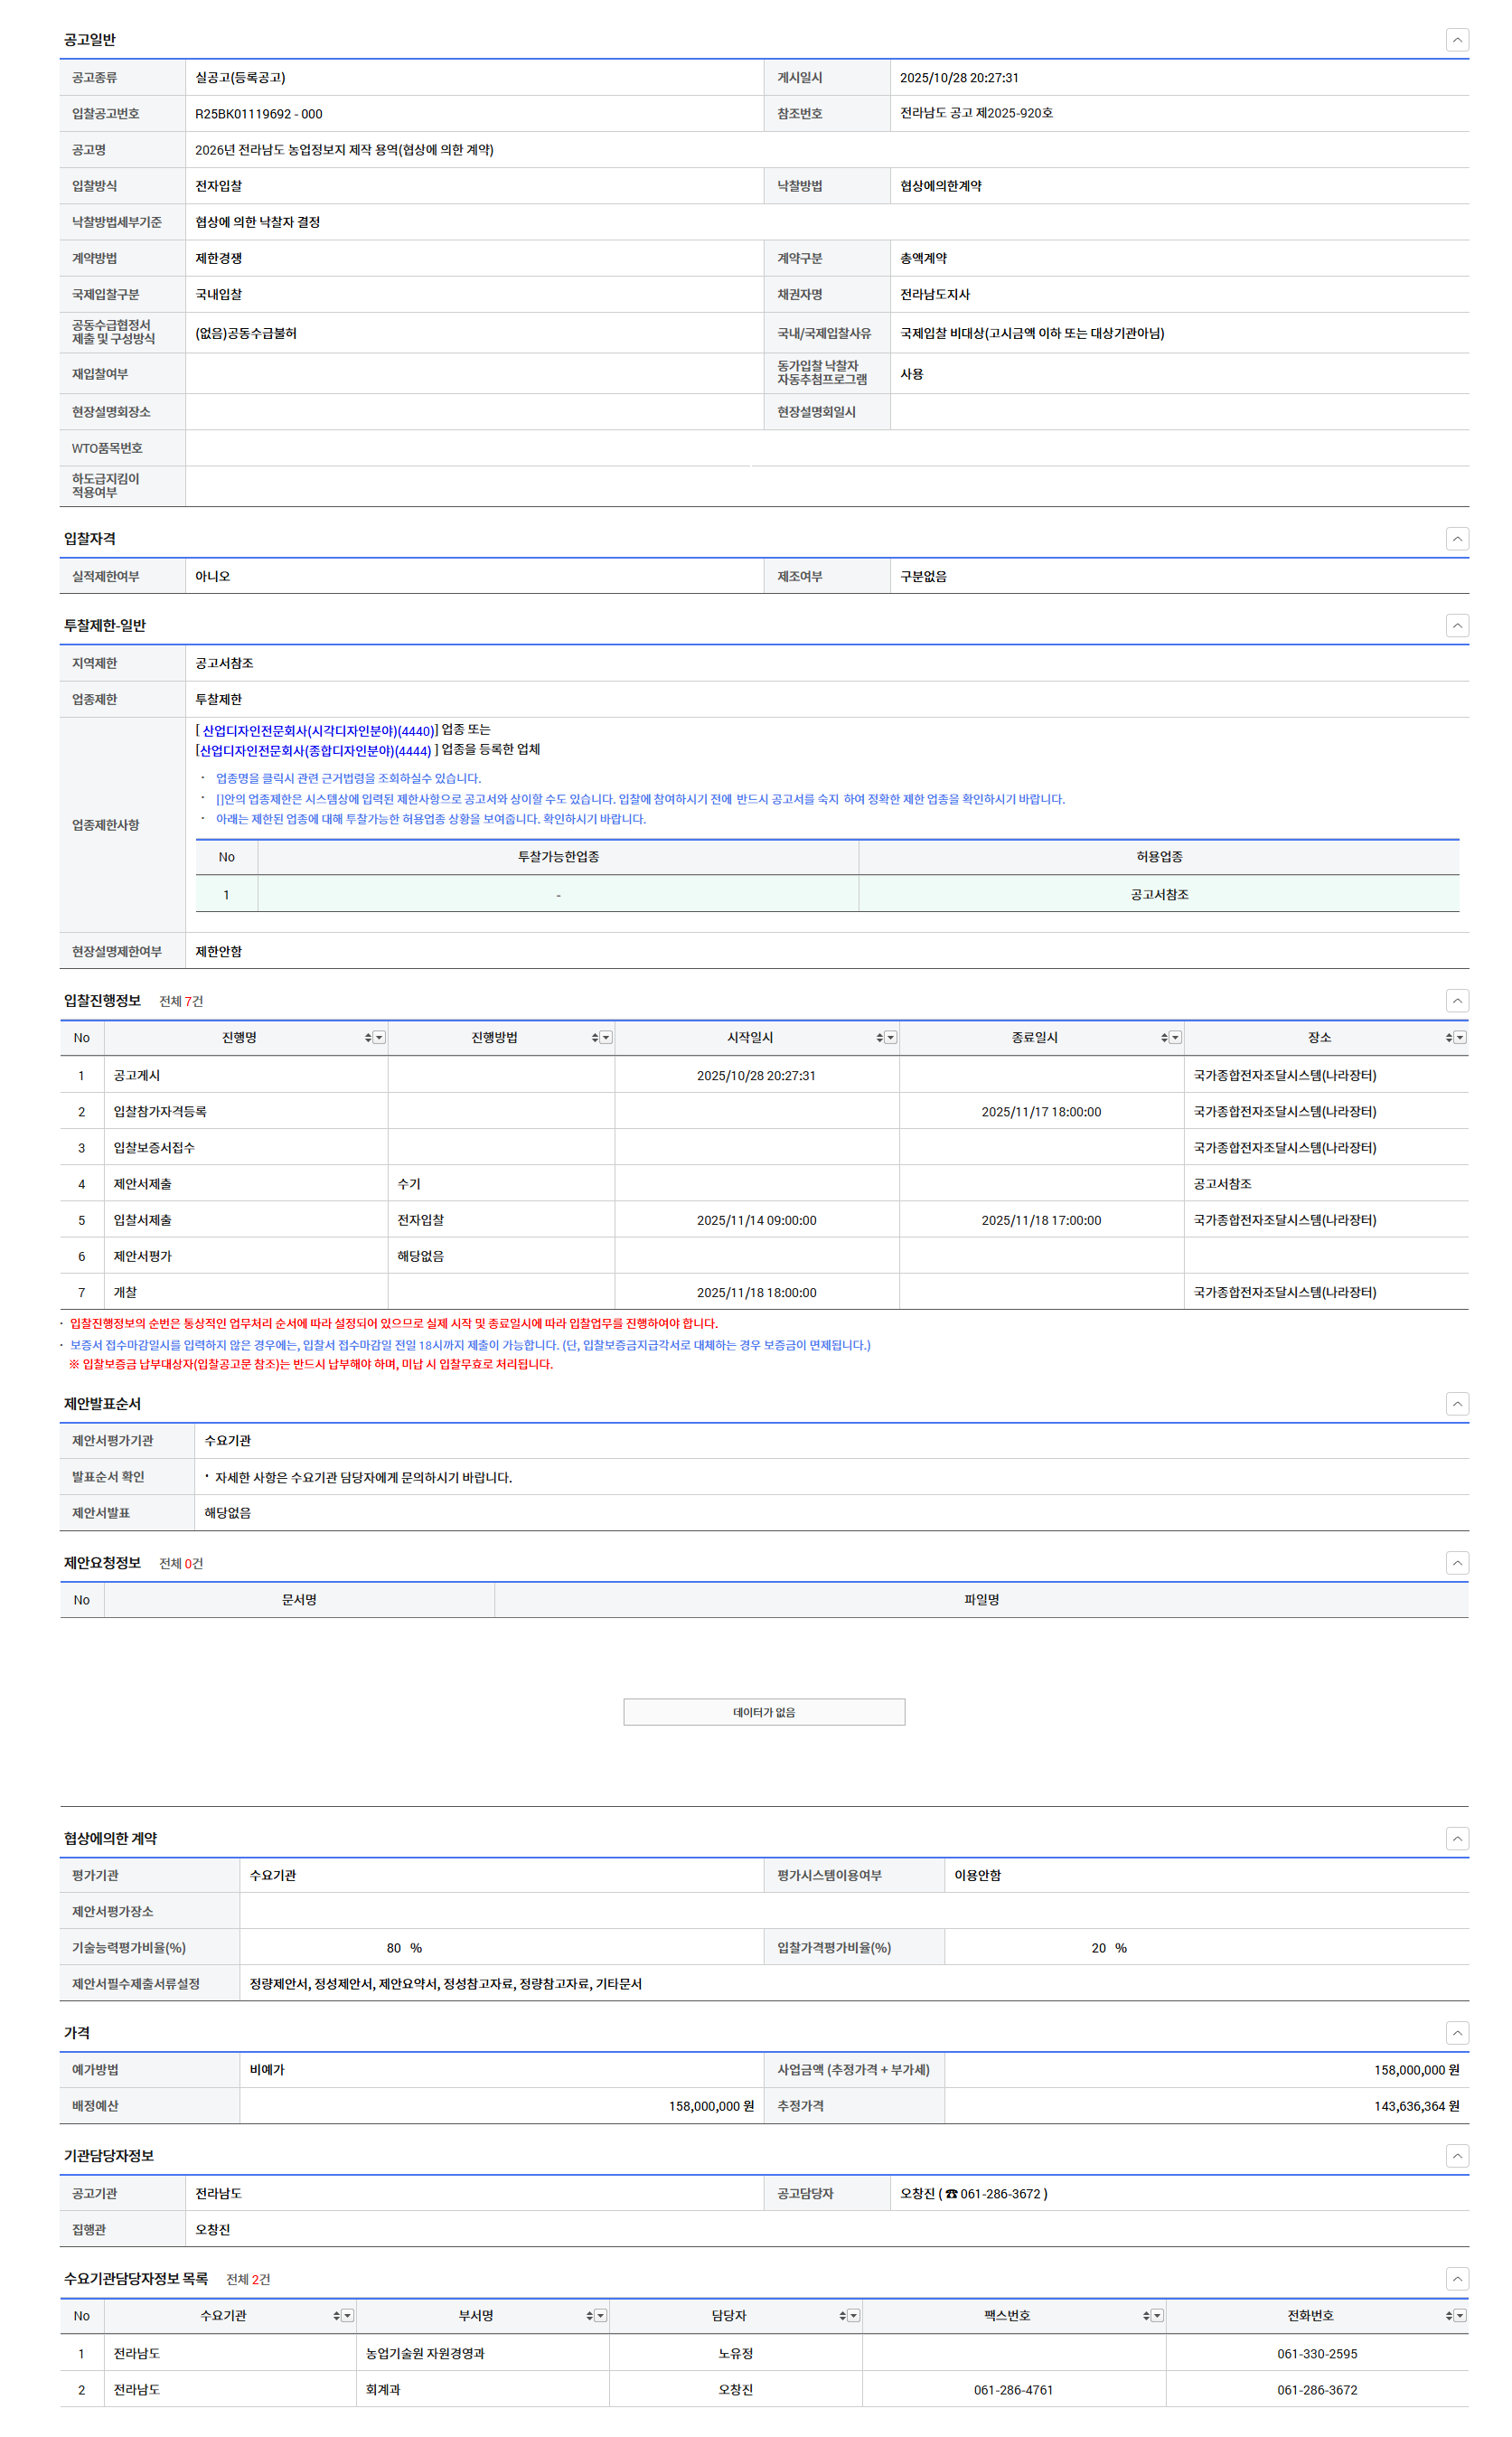Viewport: 1512px width, 2437px height.
Task: Open the 산업디자인전문회사(시각디자인분야)(4440) link
Action: point(318,731)
